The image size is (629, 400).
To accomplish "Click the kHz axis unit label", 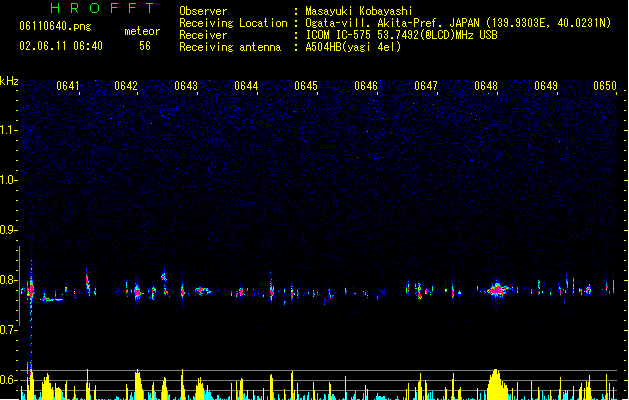I will pos(9,81).
